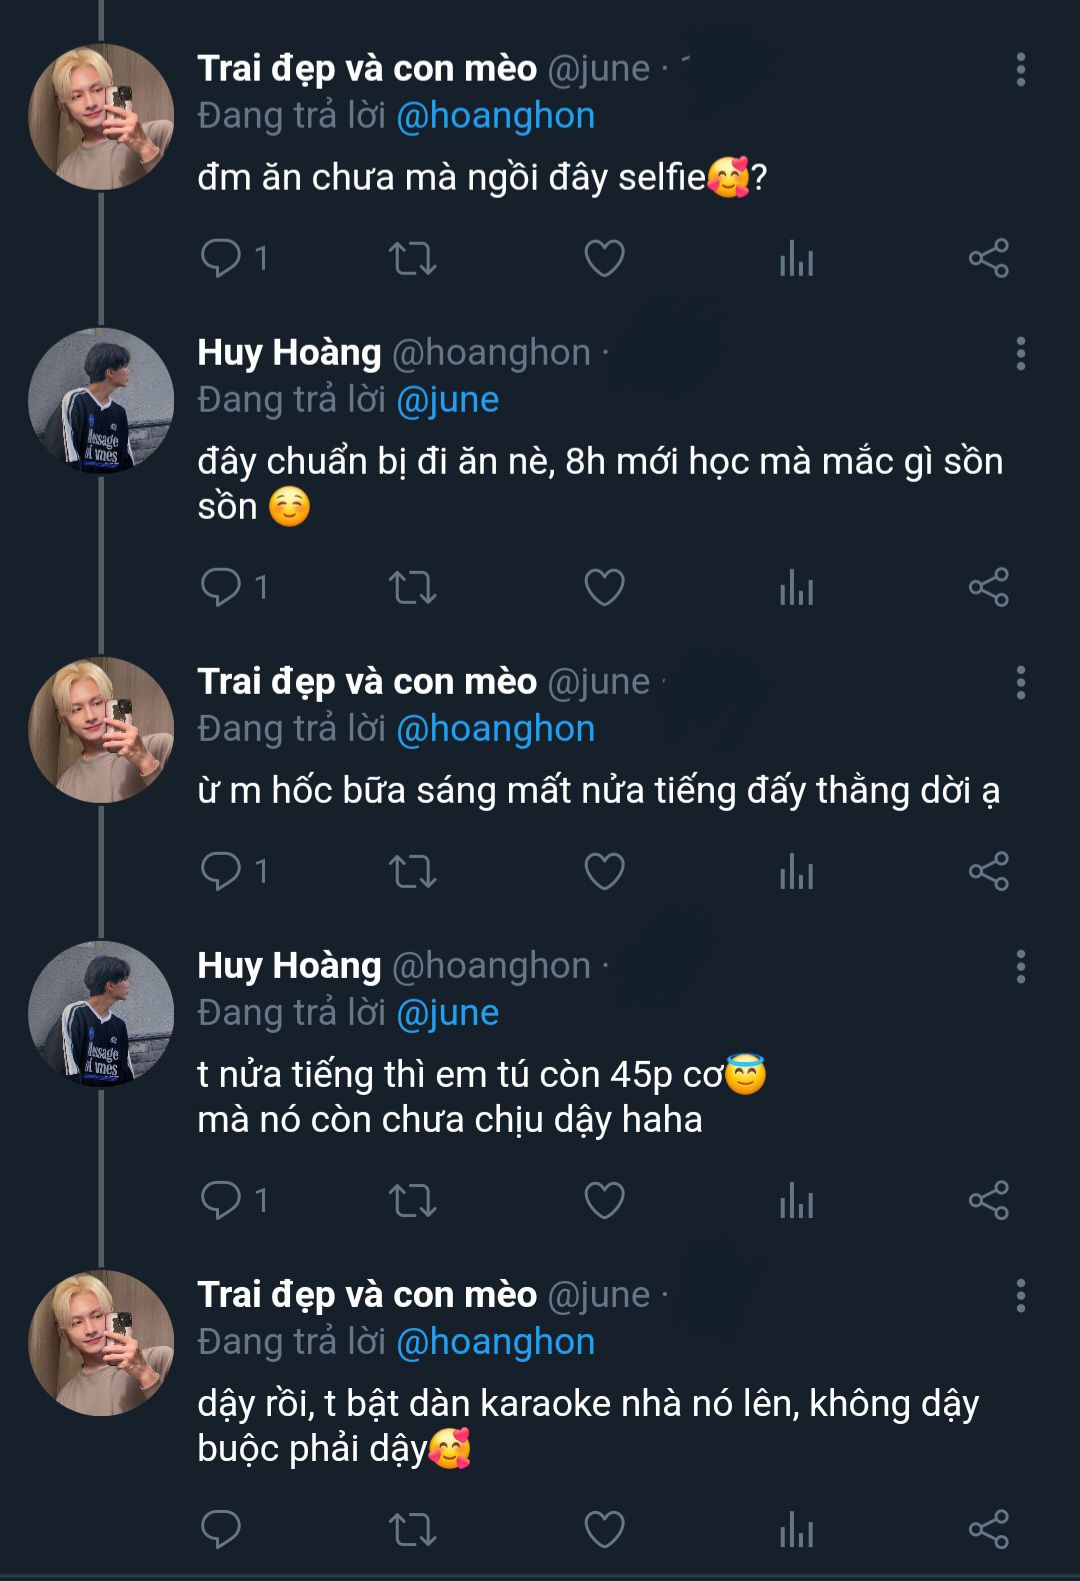Open more options on the karaoke tweet
Image resolution: width=1080 pixels, height=1581 pixels.
coord(1020,1296)
